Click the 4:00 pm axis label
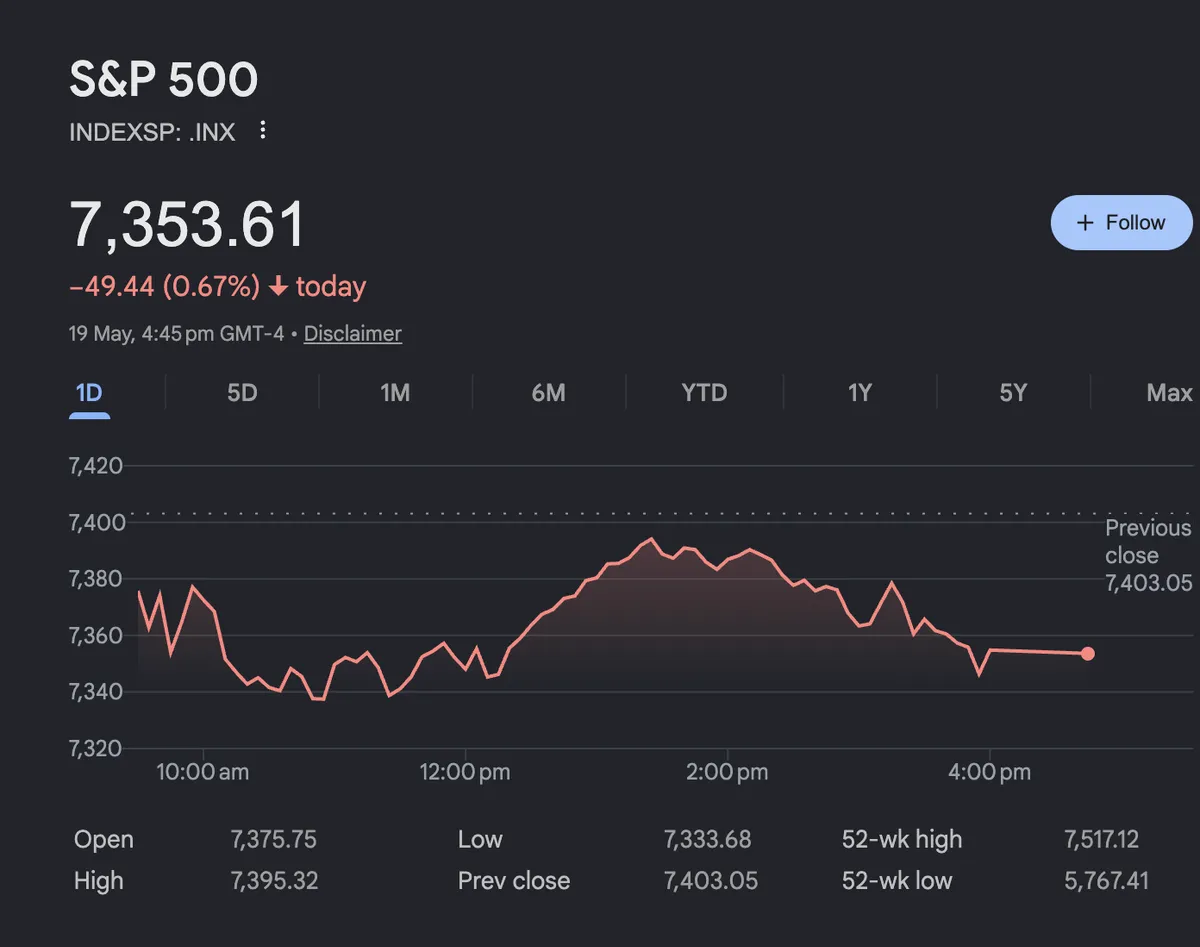Screen dimensions: 1200x947 pyautogui.click(x=989, y=772)
